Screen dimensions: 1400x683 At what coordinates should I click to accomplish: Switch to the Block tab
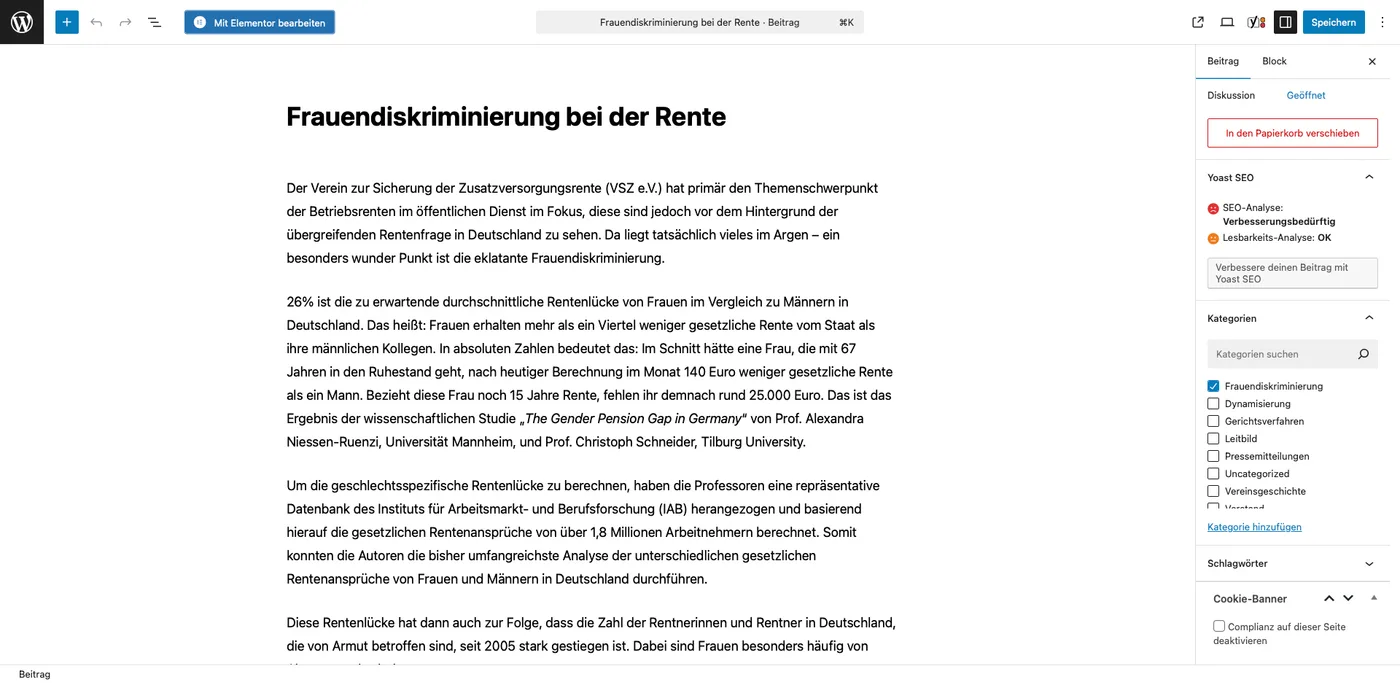pyautogui.click(x=1274, y=61)
